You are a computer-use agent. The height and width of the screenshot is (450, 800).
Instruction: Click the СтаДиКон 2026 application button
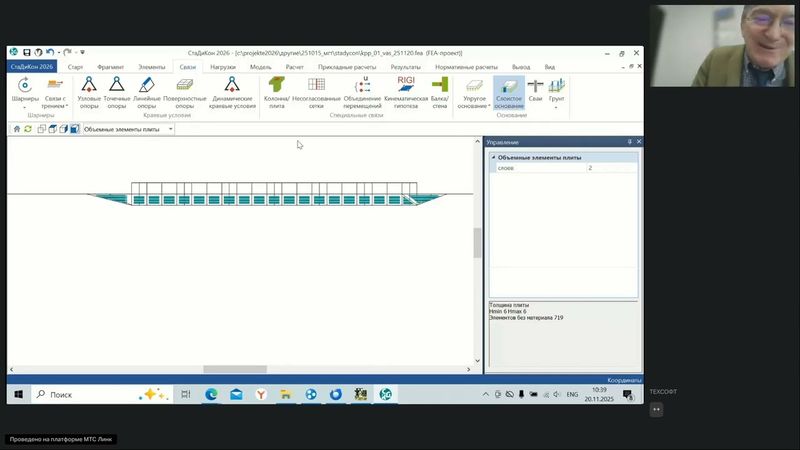tap(33, 66)
